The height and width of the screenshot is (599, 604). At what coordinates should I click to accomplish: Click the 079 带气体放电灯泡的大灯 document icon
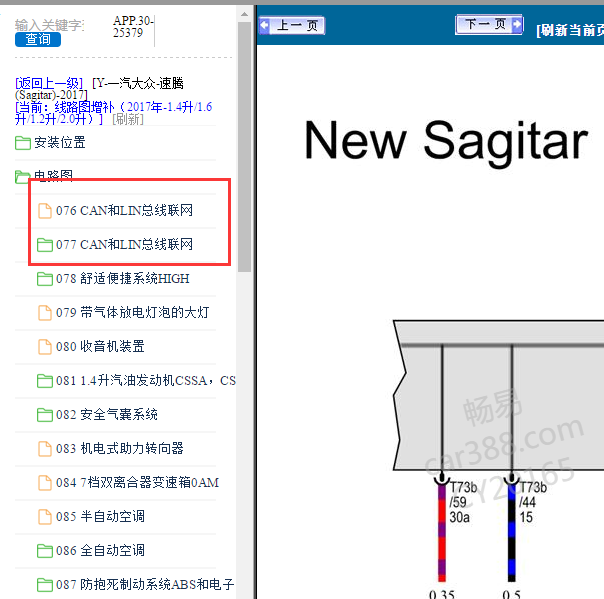tap(45, 313)
